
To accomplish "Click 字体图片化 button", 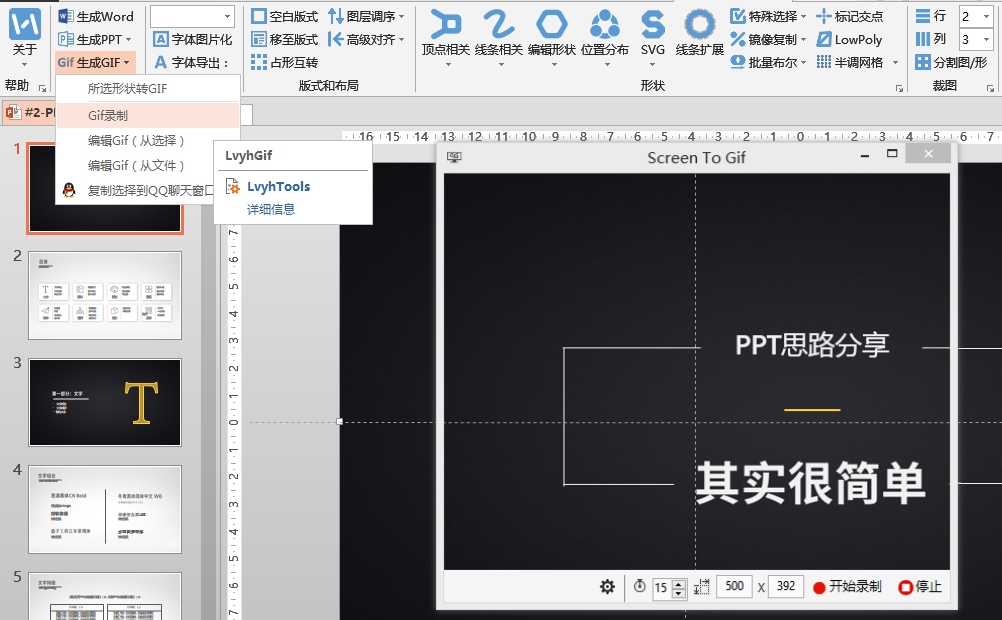I will pos(193,40).
